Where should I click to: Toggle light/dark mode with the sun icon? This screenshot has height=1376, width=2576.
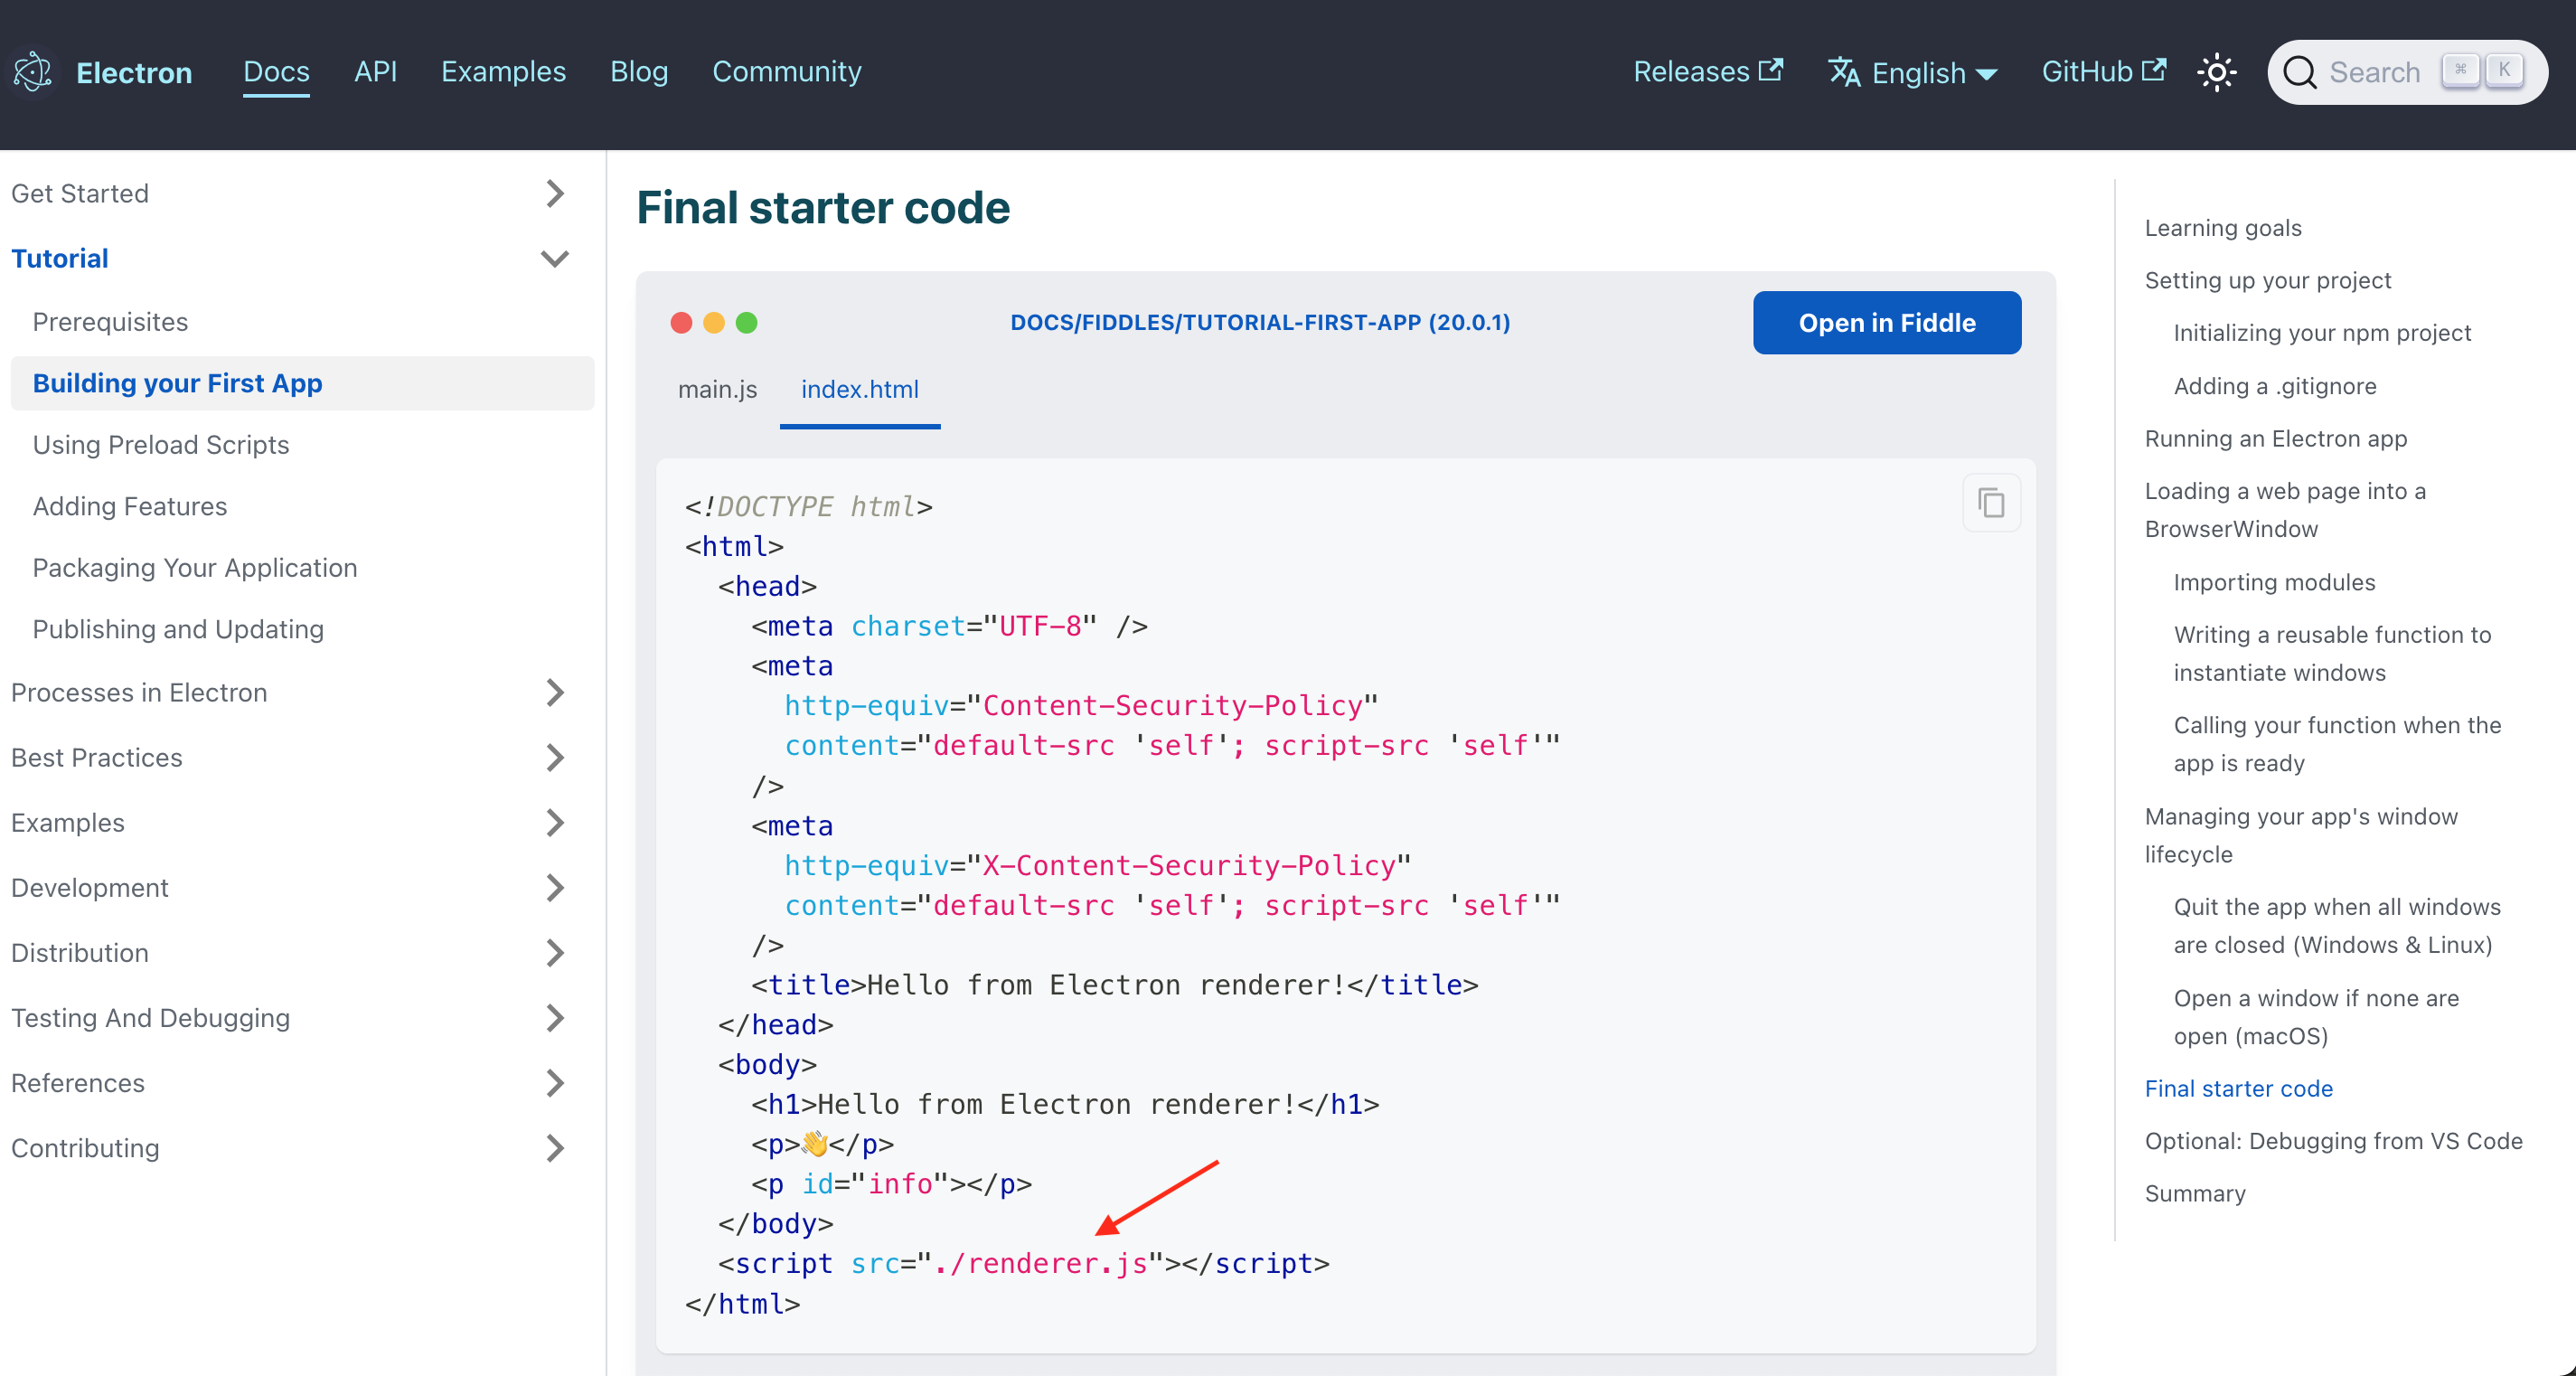tap(2218, 72)
